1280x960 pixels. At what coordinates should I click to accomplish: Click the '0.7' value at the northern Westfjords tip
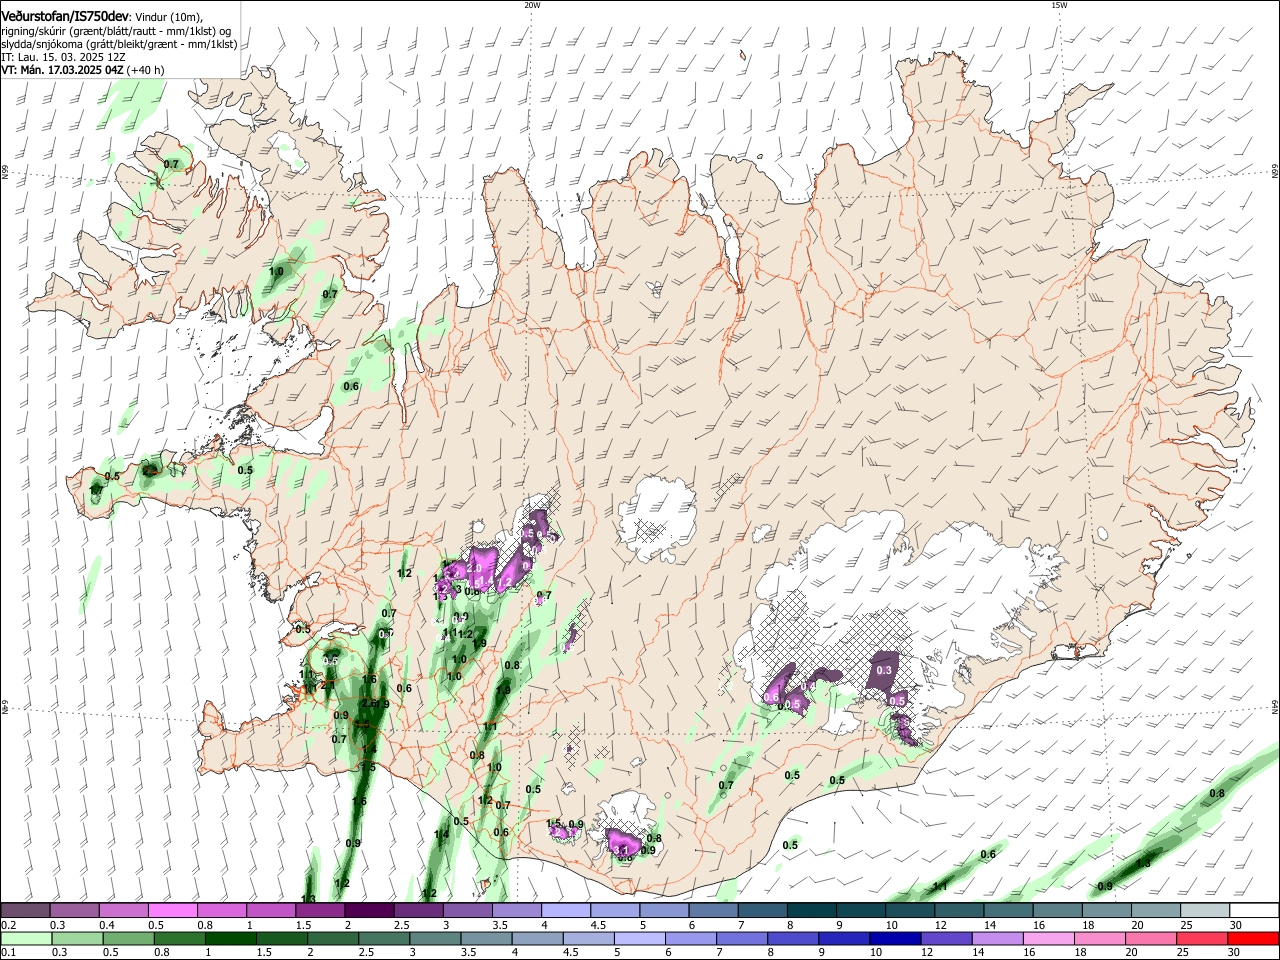[x=171, y=164]
